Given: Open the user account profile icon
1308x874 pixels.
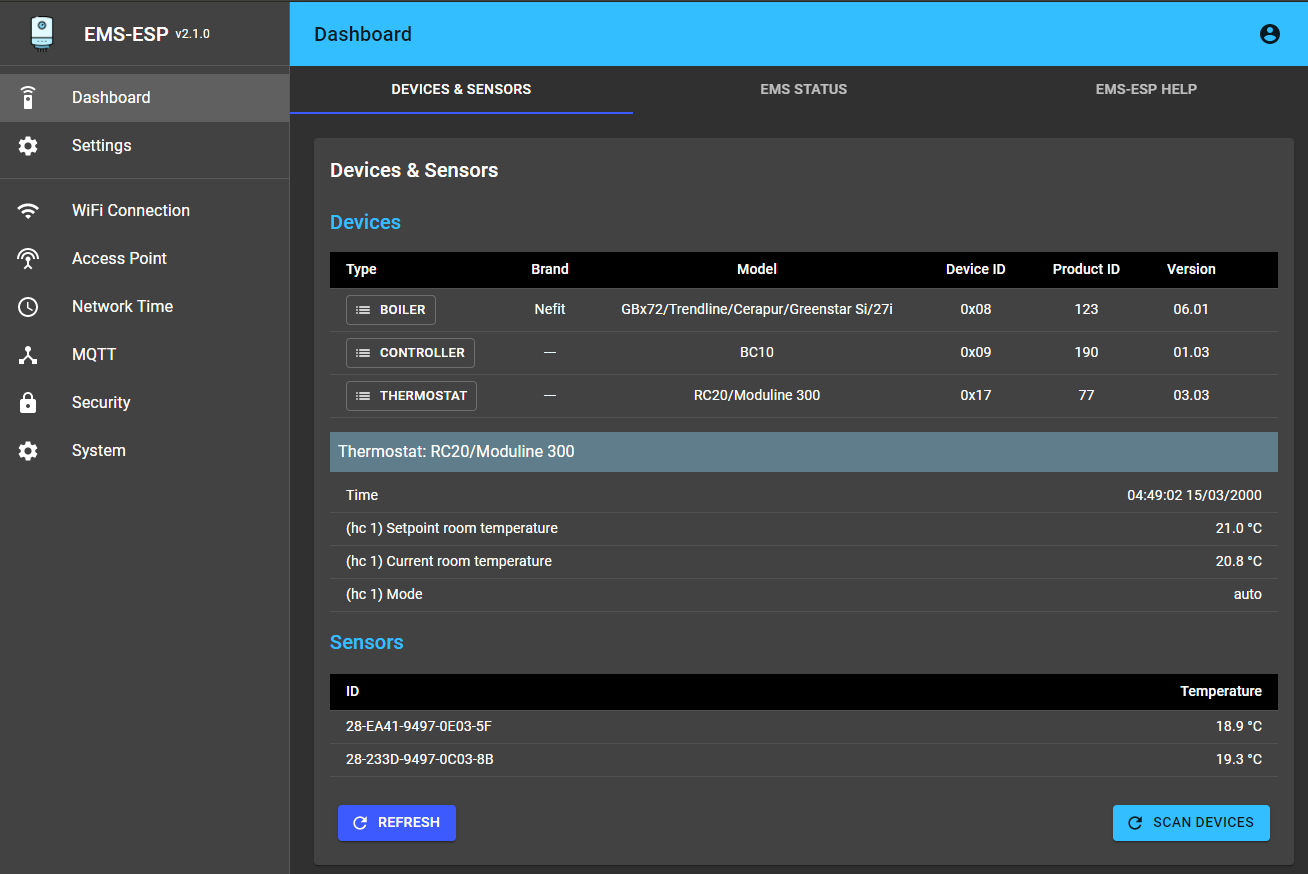Looking at the screenshot, I should (1269, 34).
